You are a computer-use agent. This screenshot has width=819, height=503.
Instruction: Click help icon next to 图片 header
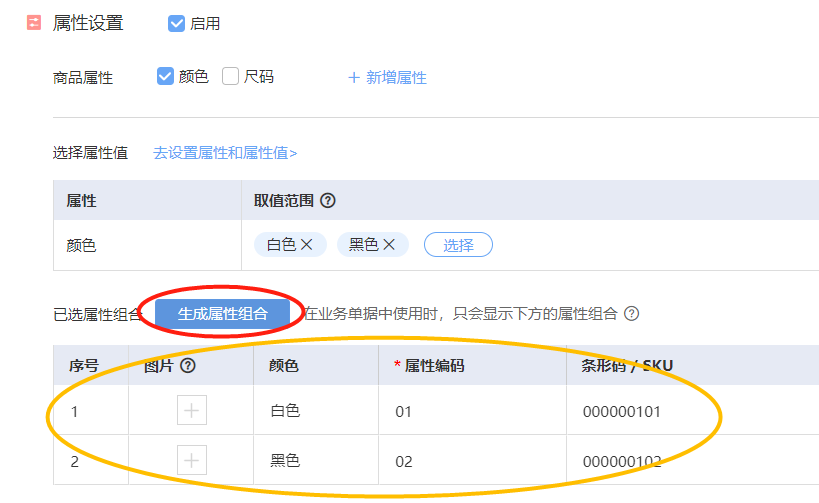click(x=188, y=366)
